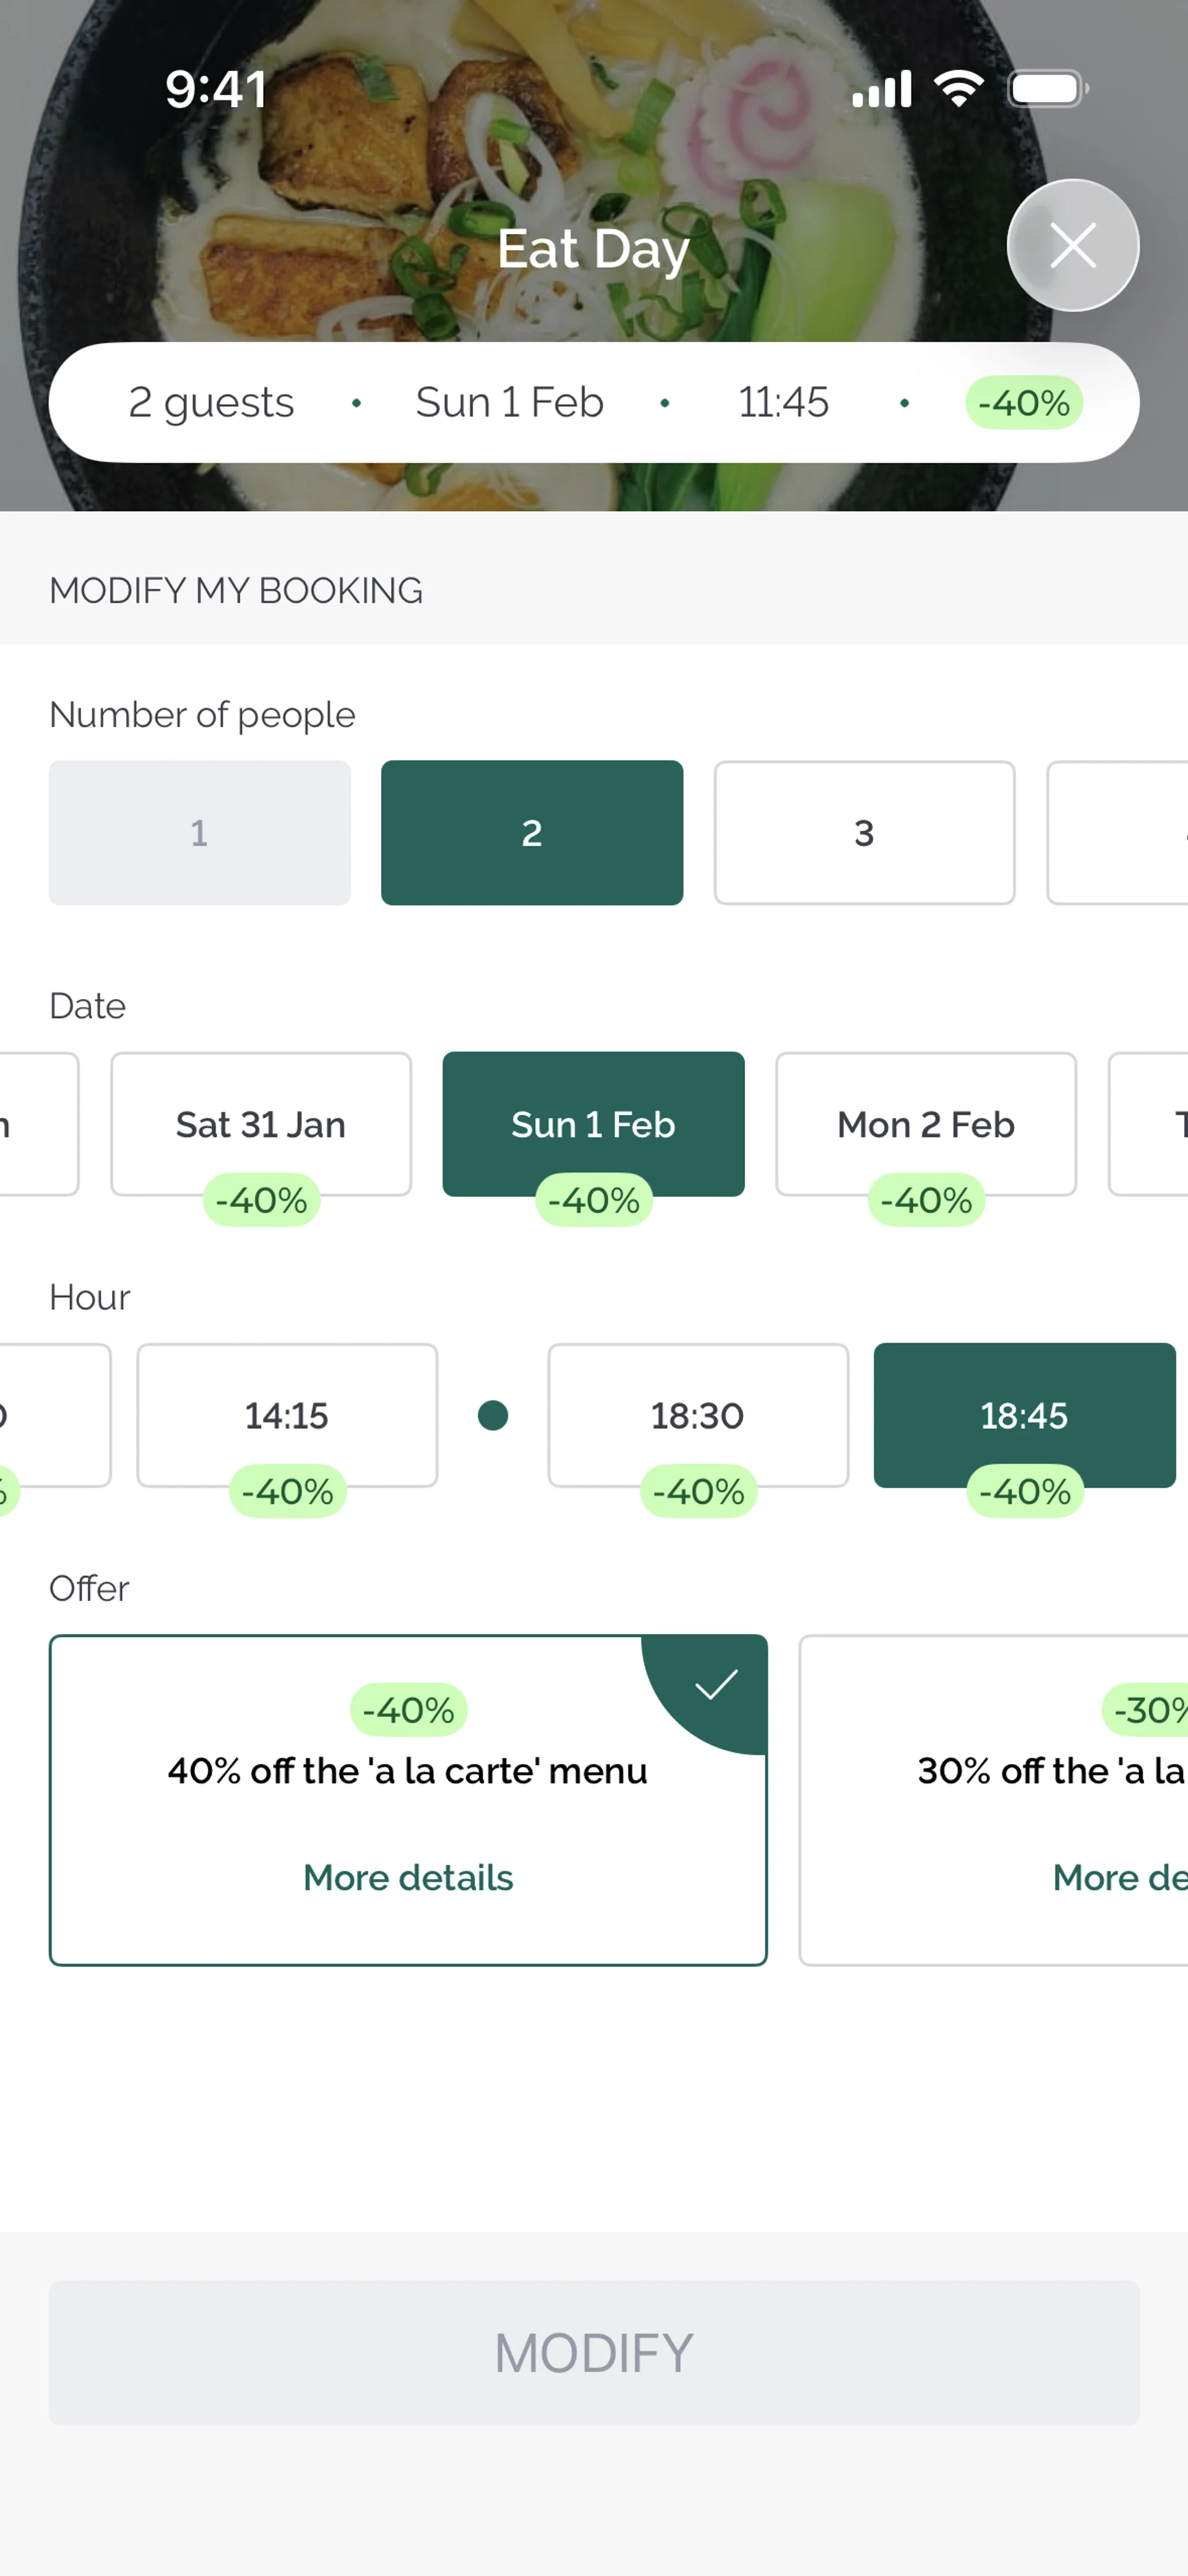The height and width of the screenshot is (2576, 1188).
Task: Tap the Wi-Fi icon in status bar
Action: pos(959,89)
